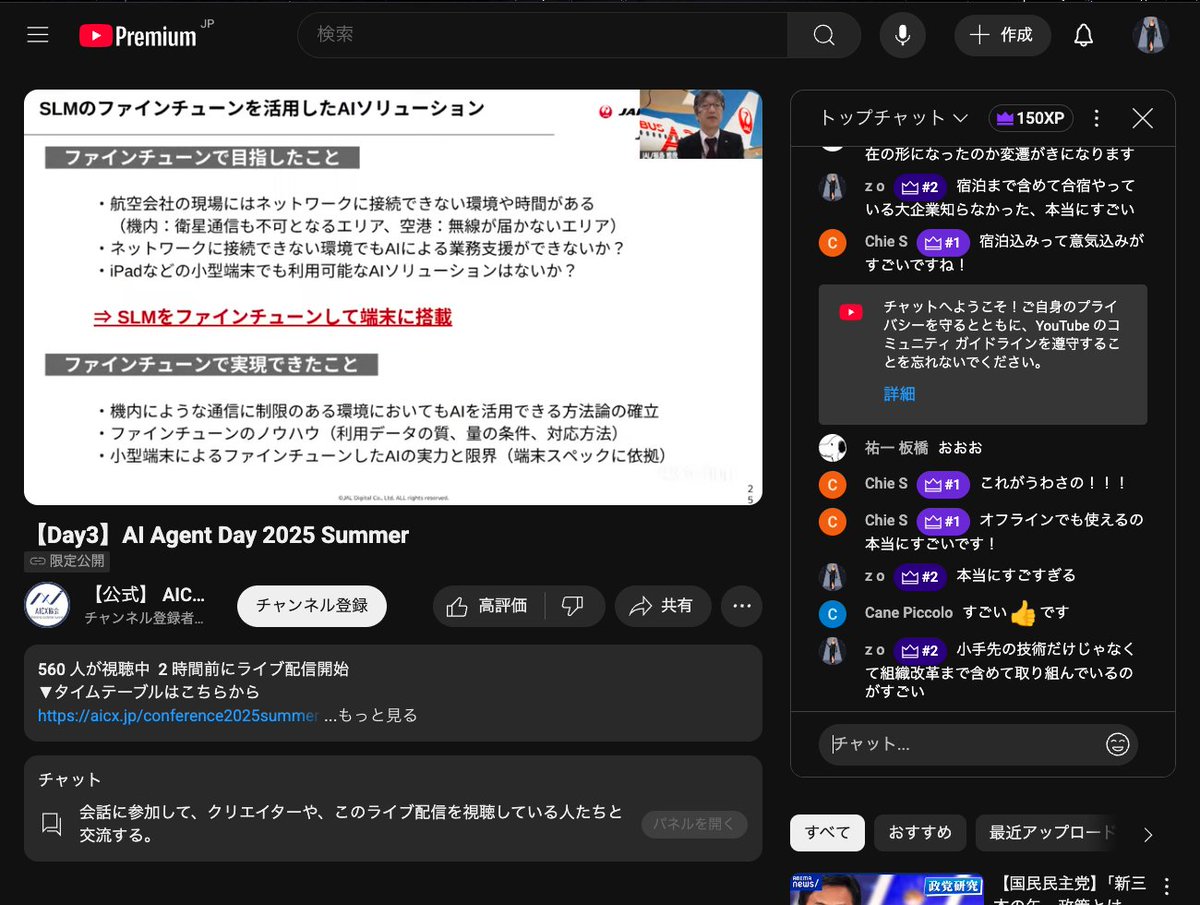1200x905 pixels.
Task: Select the おすすめ filter chip
Action: point(920,833)
